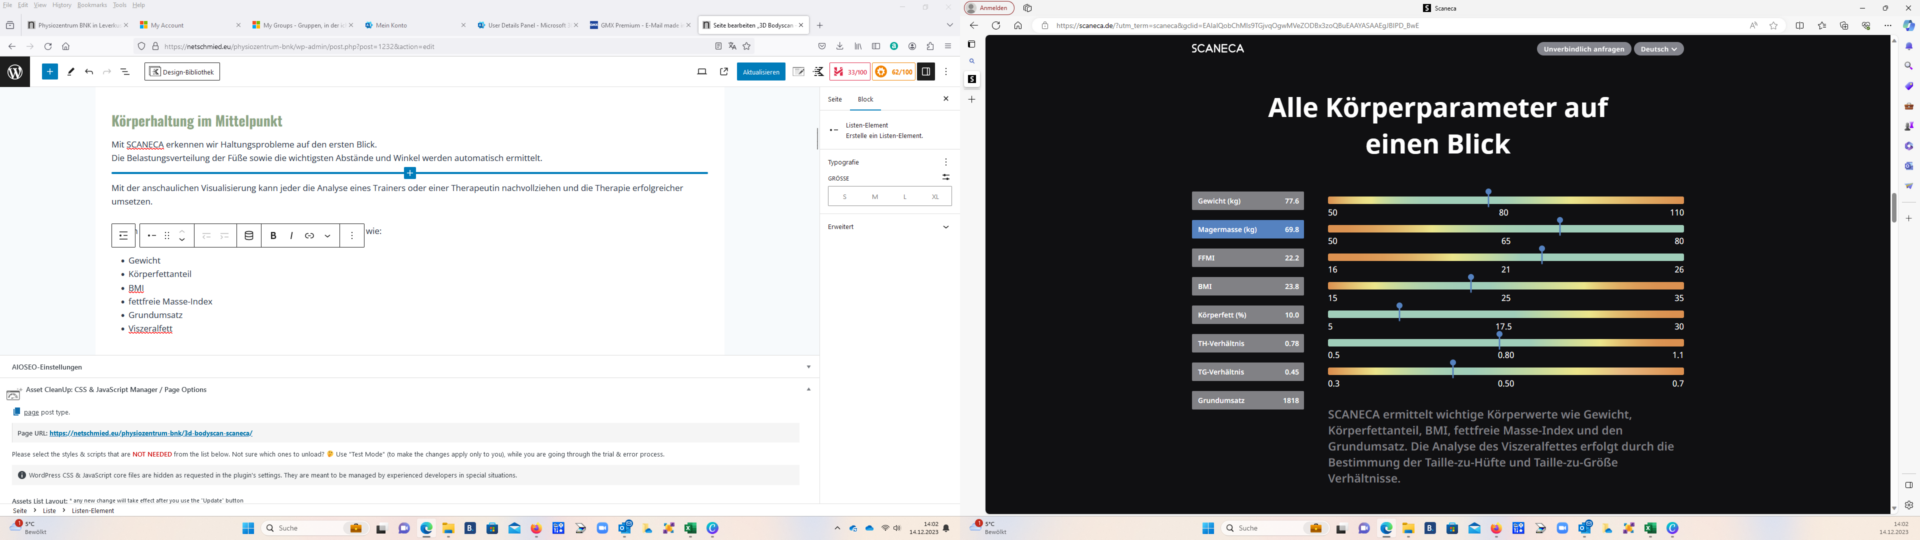This screenshot has height=540, width=1920.
Task: Open block toolbar options three-dot menu
Action: (352, 236)
